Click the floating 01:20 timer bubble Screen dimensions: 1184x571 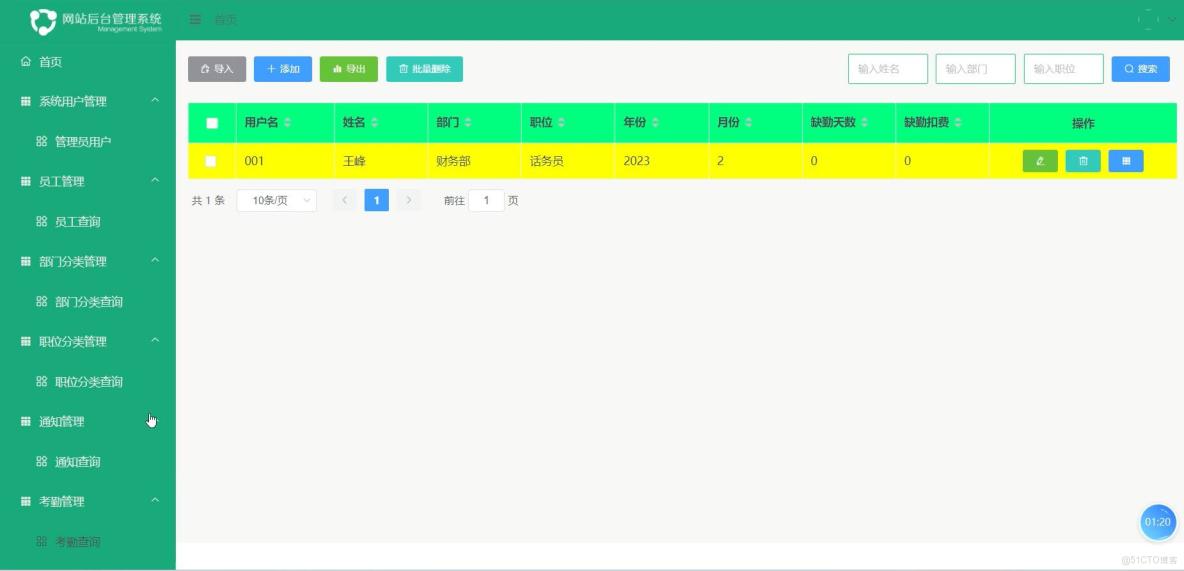tap(1158, 522)
